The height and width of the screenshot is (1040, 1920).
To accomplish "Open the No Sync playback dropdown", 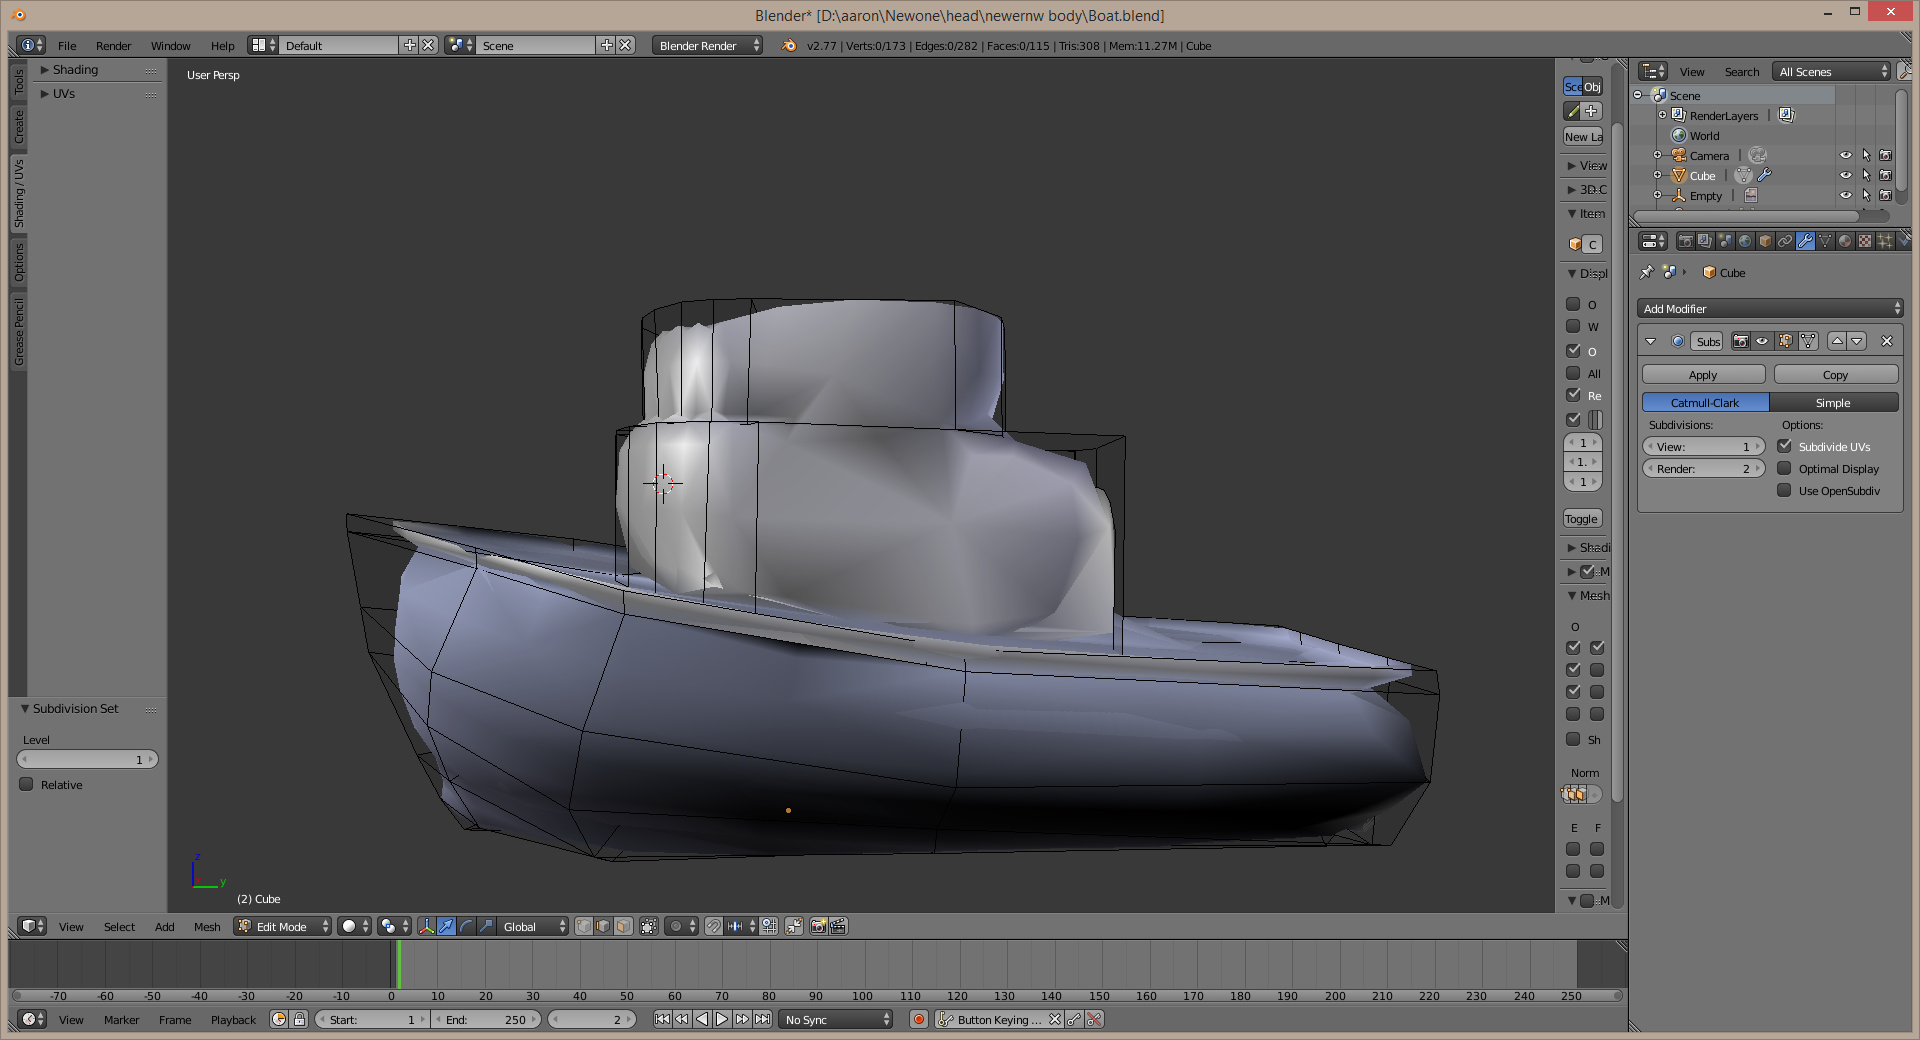I will click(x=837, y=1019).
